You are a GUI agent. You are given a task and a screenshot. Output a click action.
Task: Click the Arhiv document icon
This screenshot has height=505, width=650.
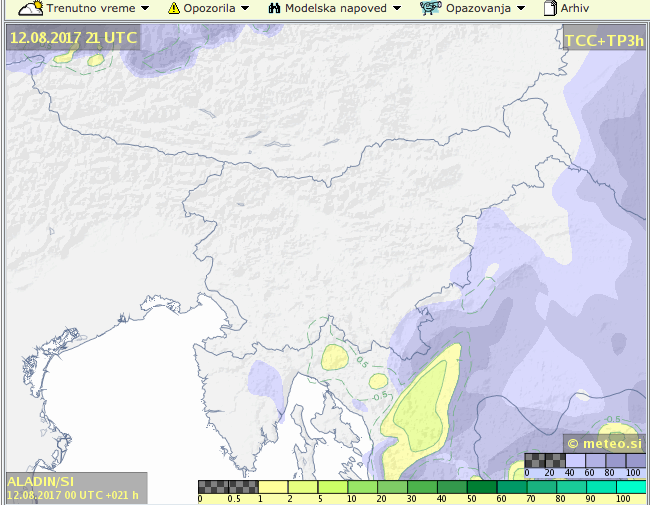549,8
